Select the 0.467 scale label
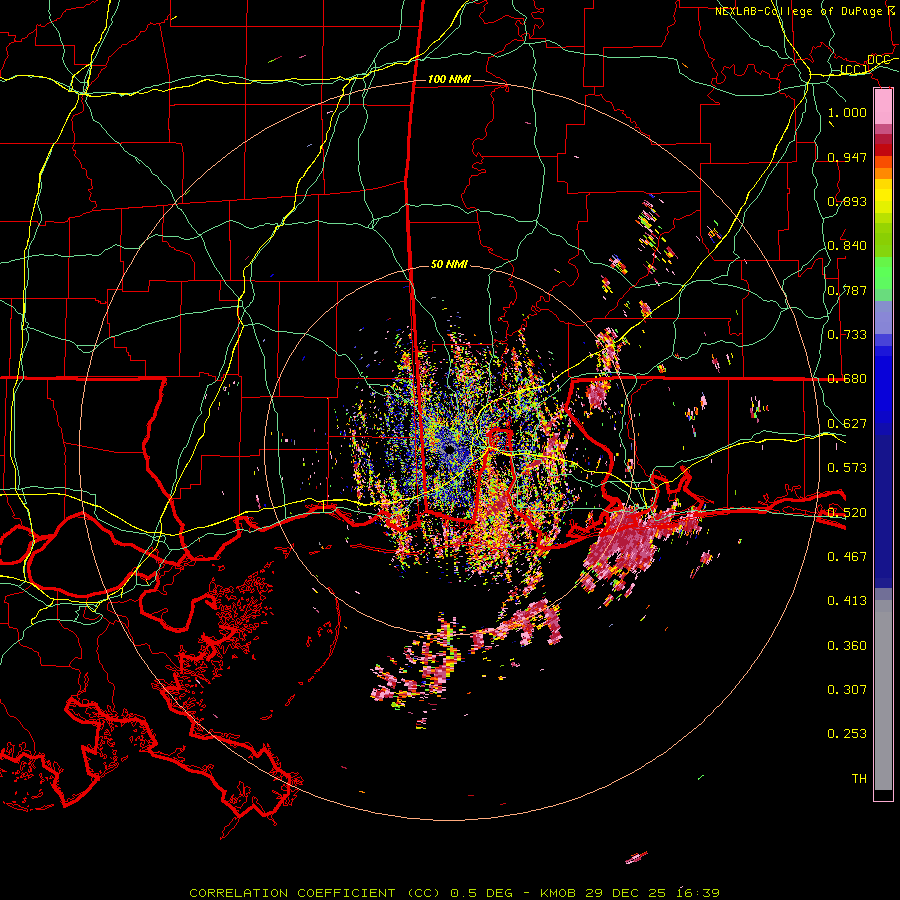The width and height of the screenshot is (900, 900). coord(847,557)
